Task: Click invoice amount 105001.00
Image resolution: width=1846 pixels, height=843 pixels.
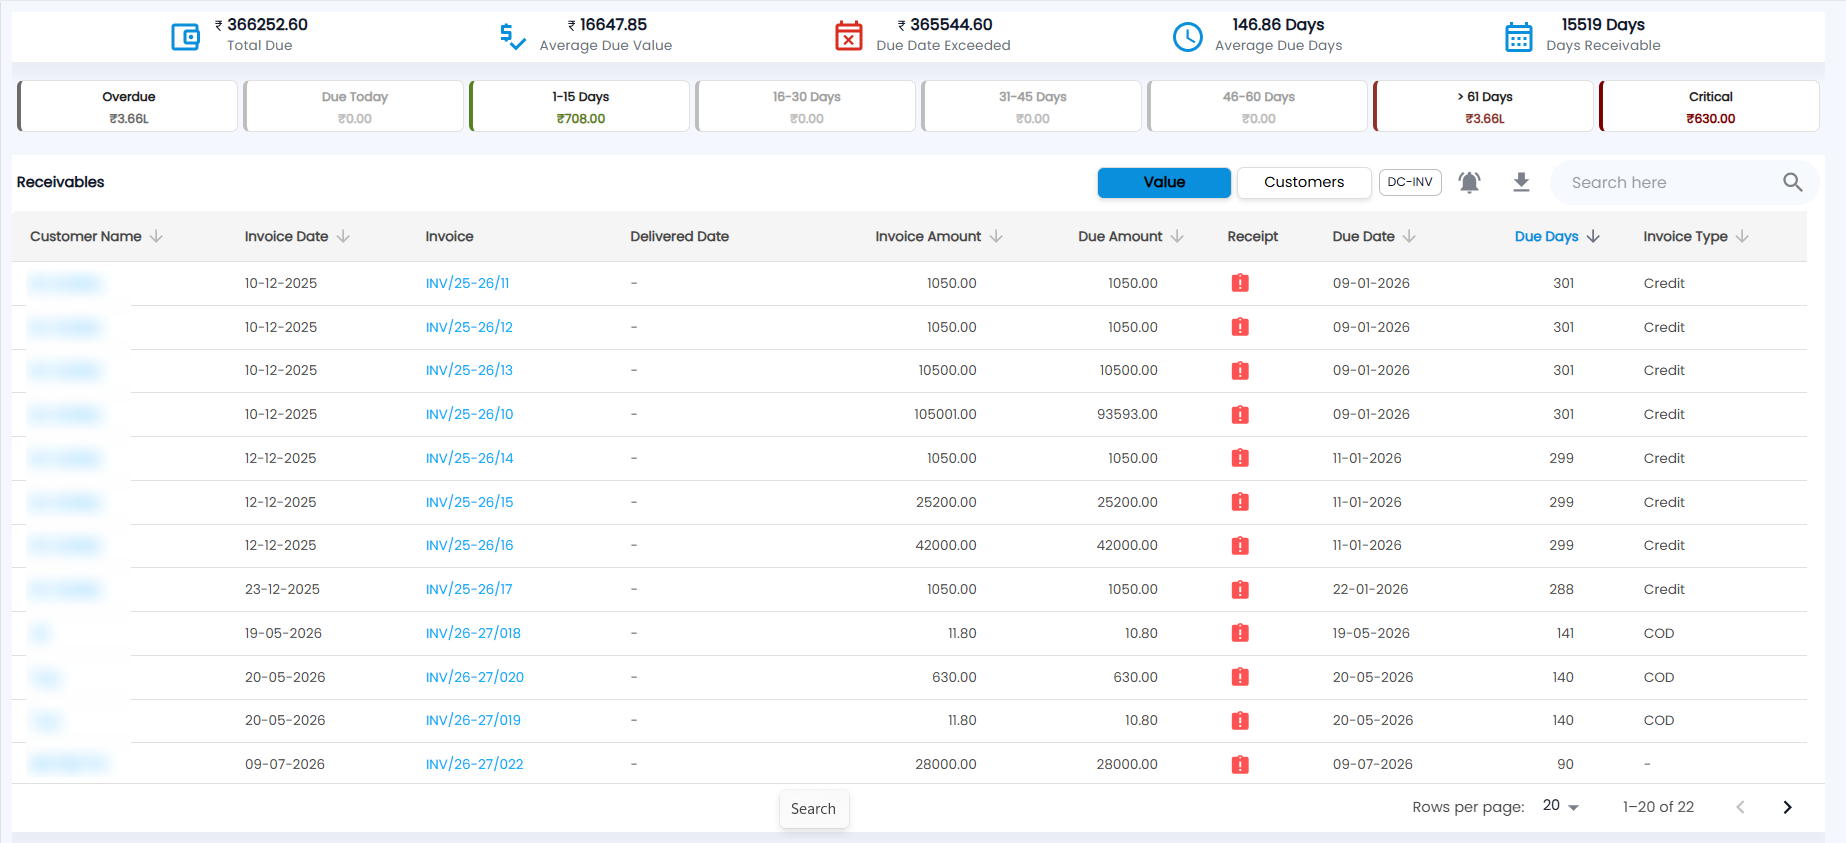Action: (x=945, y=414)
